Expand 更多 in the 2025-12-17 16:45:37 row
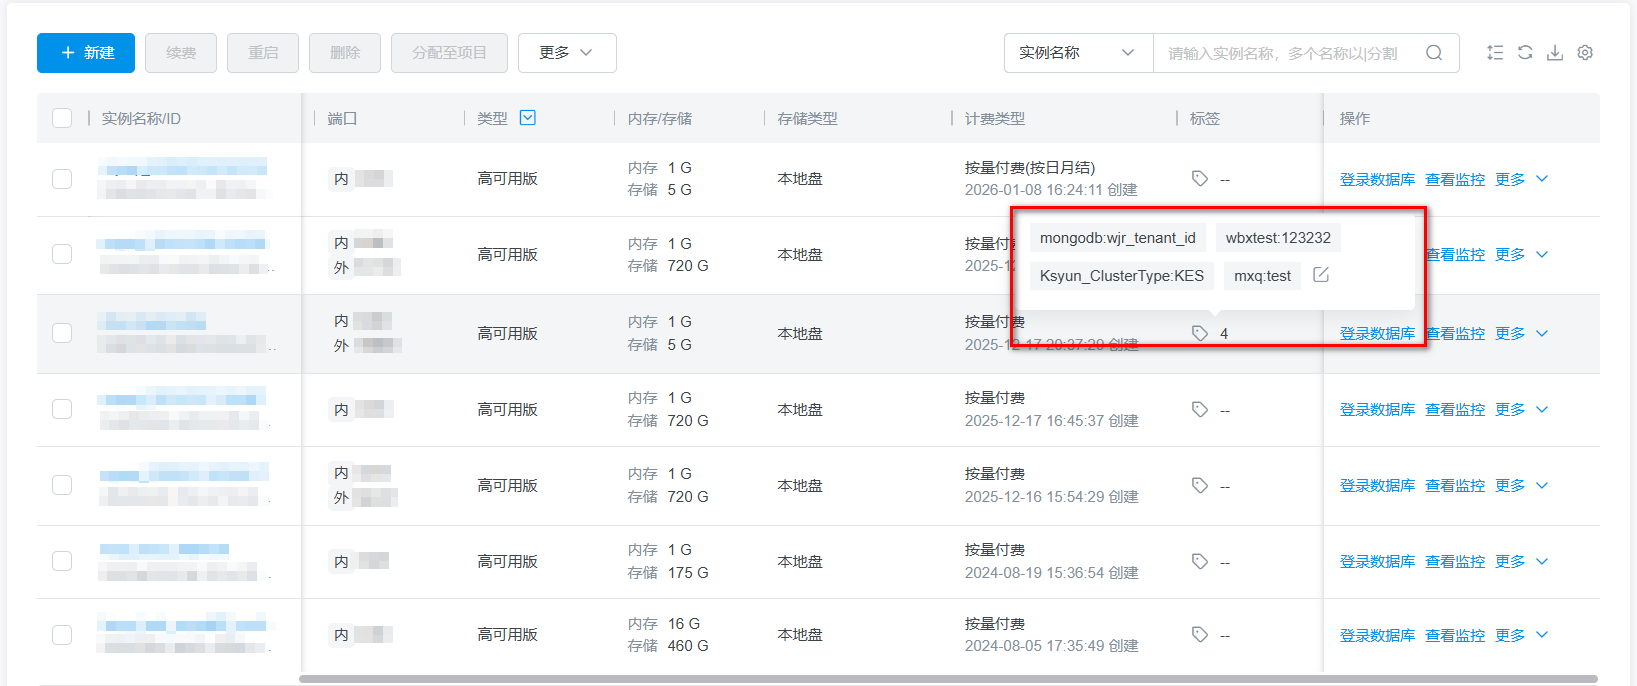Image resolution: width=1637 pixels, height=686 pixels. 1521,409
